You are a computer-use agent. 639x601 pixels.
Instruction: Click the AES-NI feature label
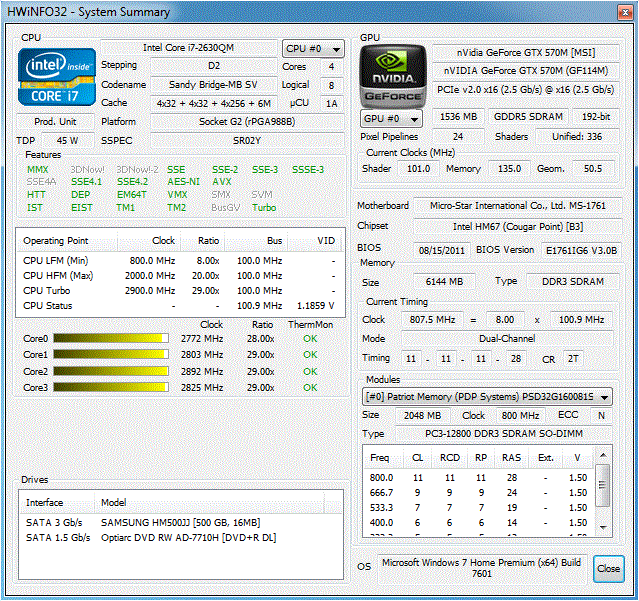point(183,182)
